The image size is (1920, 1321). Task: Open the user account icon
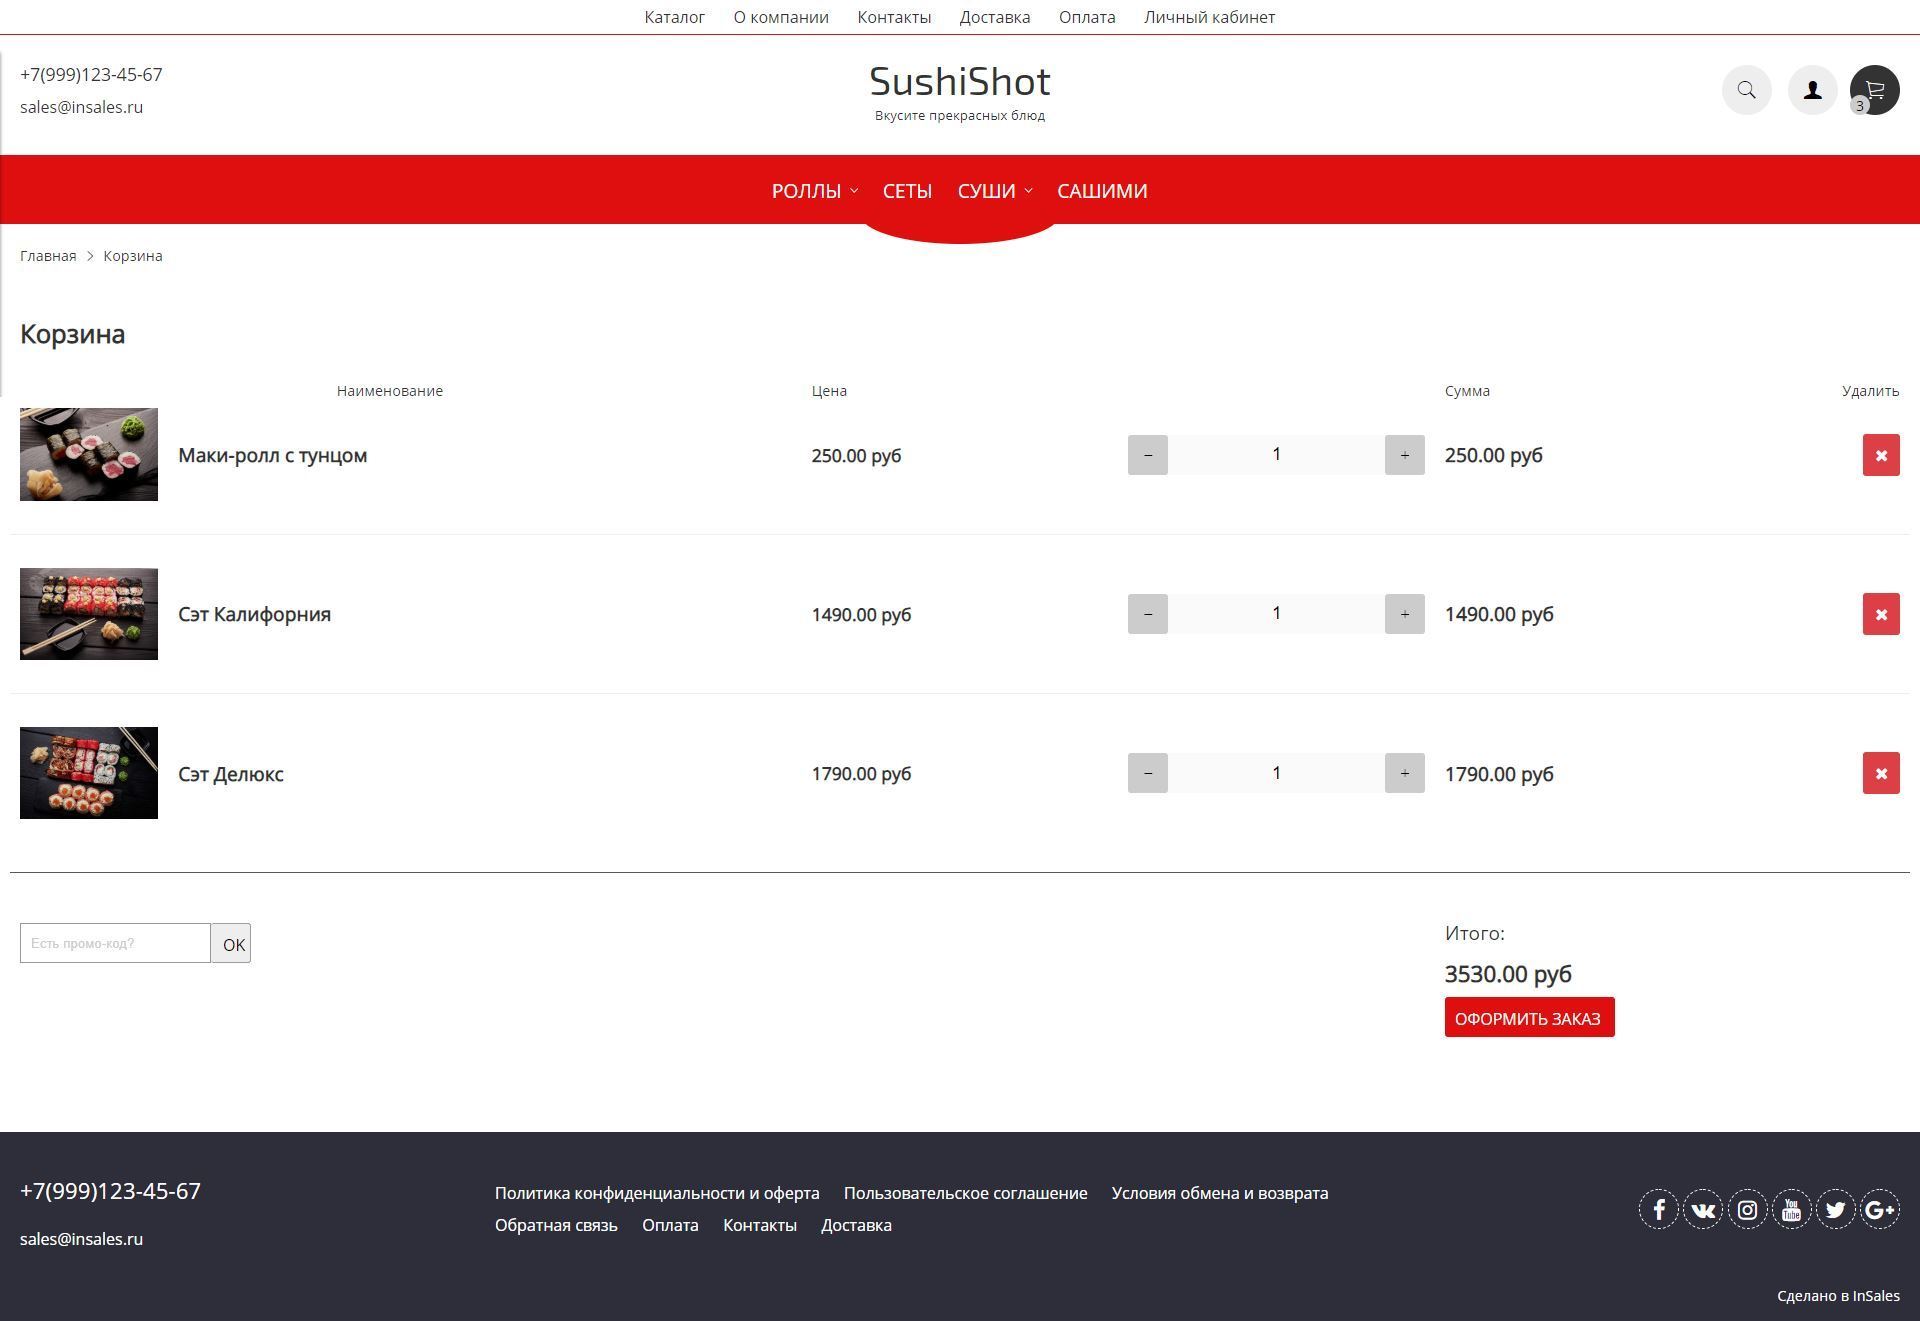pos(1812,90)
